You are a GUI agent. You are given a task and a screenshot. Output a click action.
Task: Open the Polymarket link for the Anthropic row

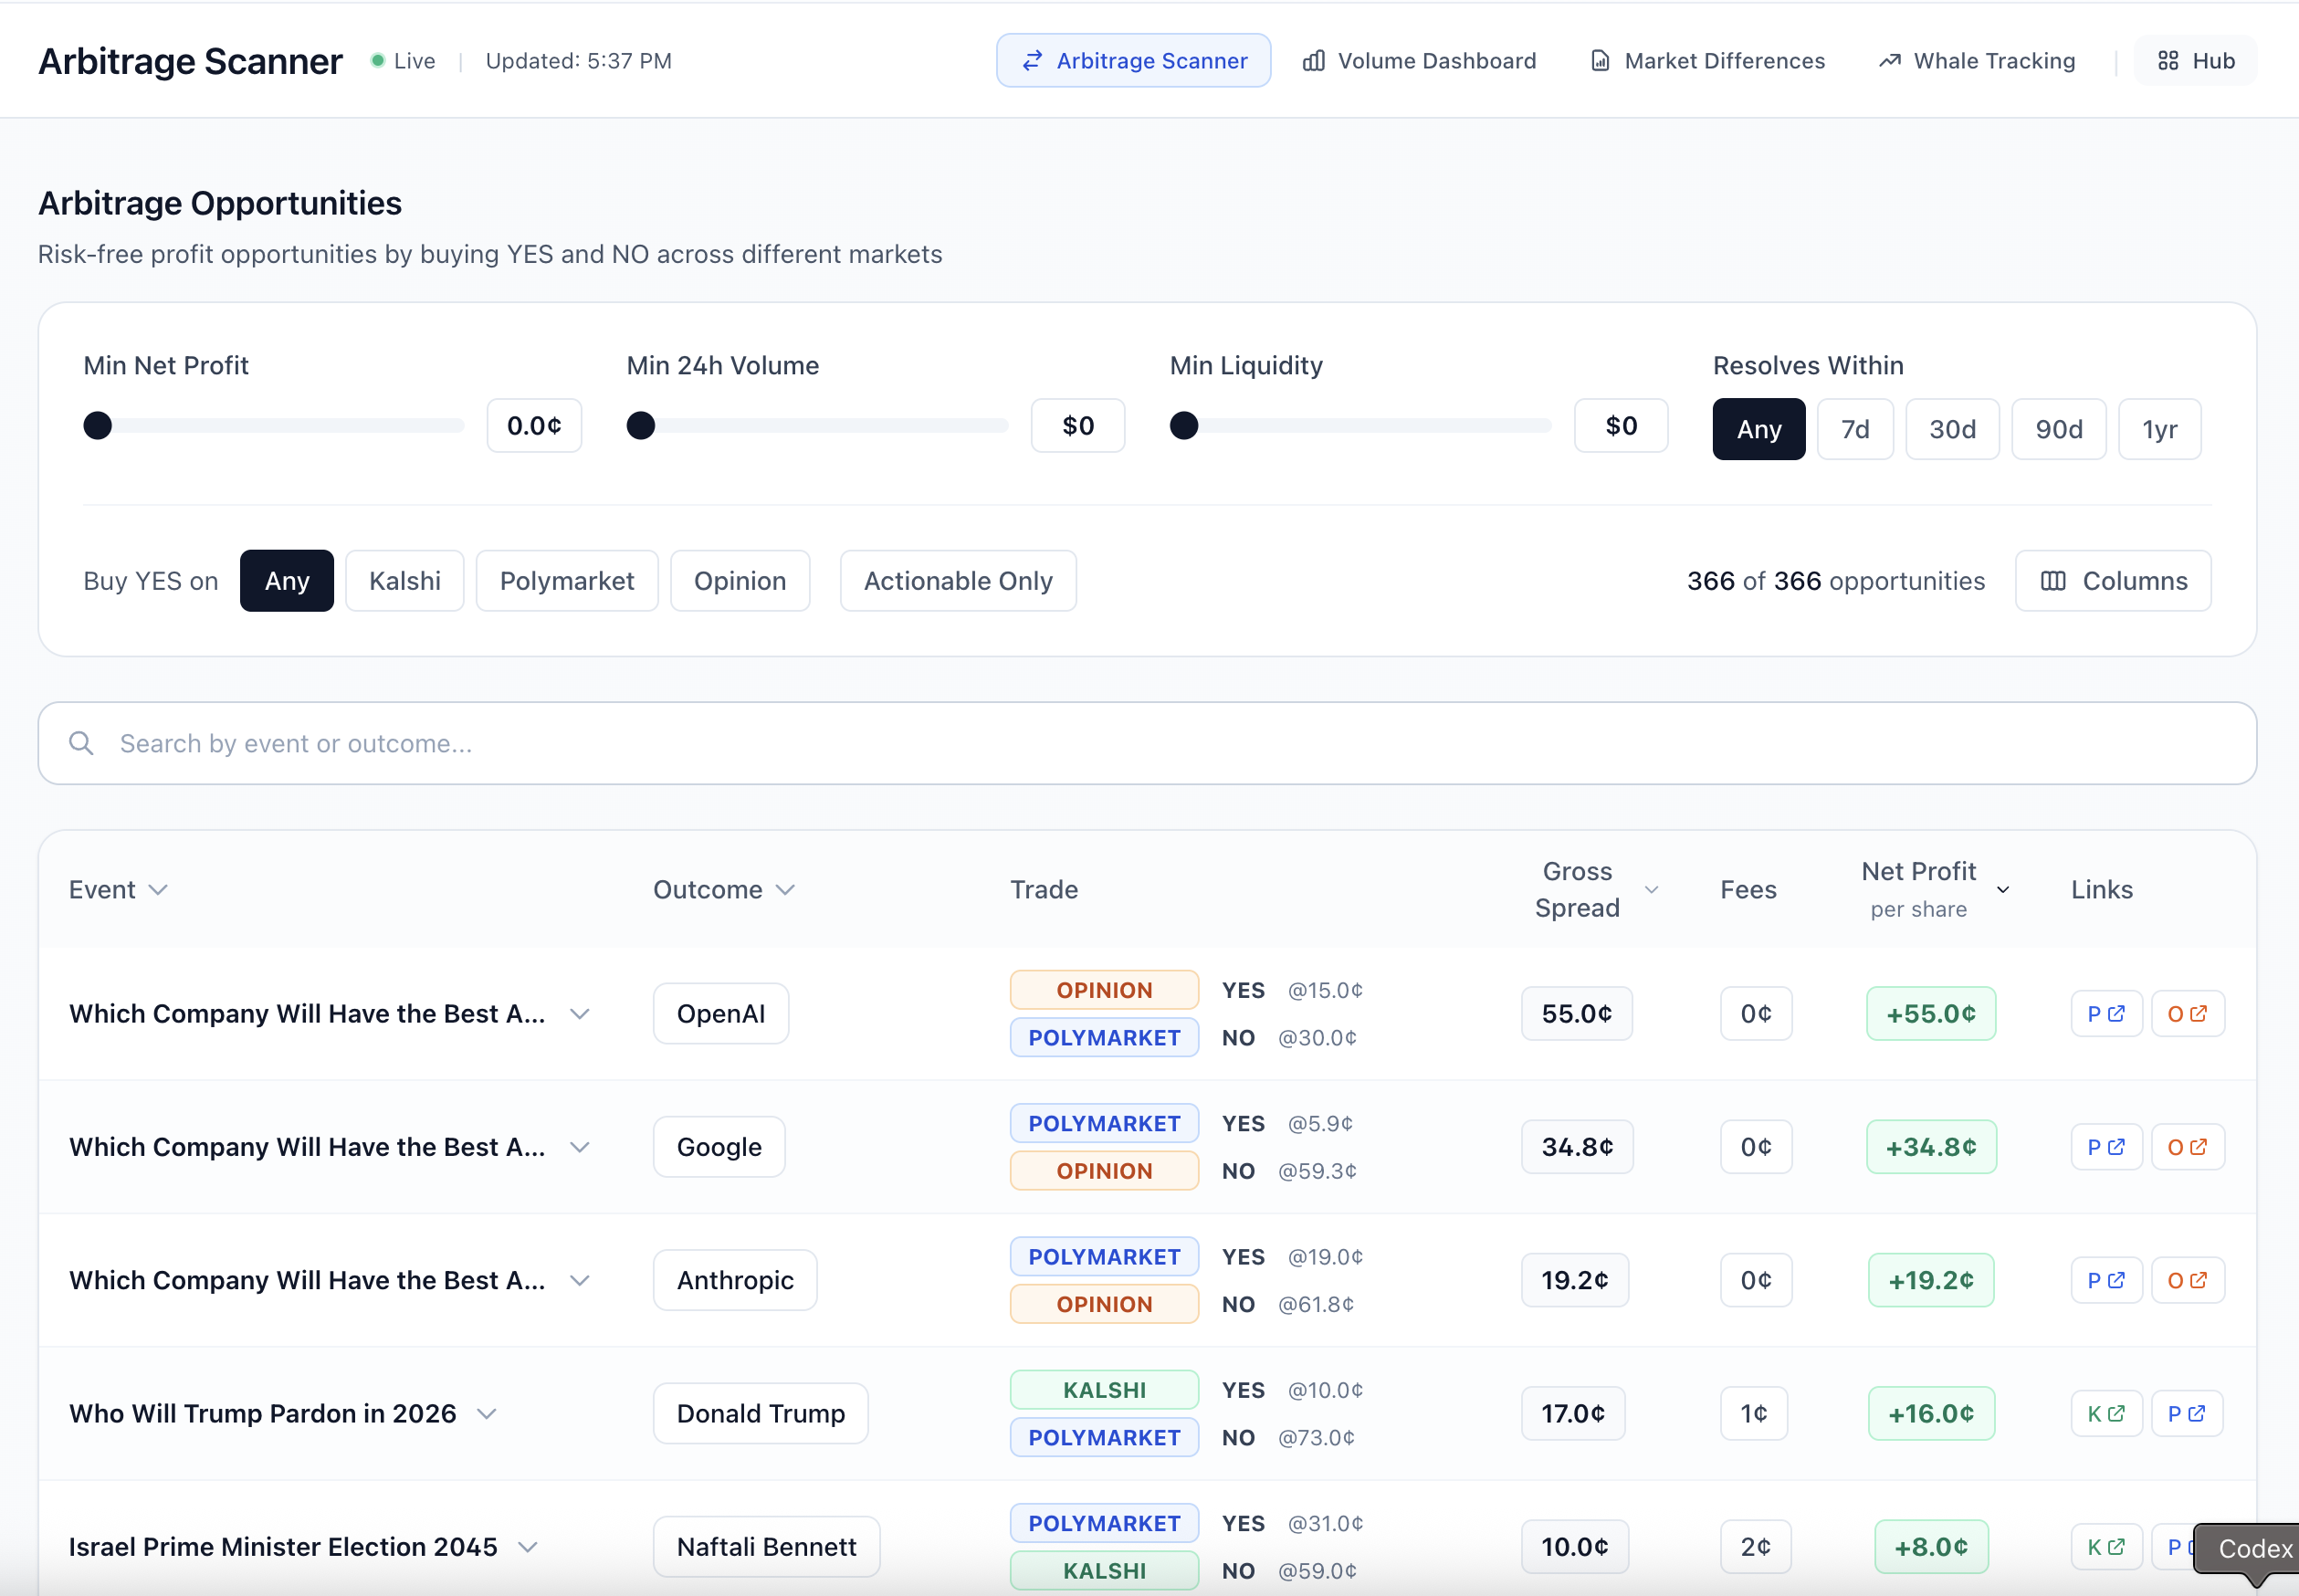point(2105,1279)
